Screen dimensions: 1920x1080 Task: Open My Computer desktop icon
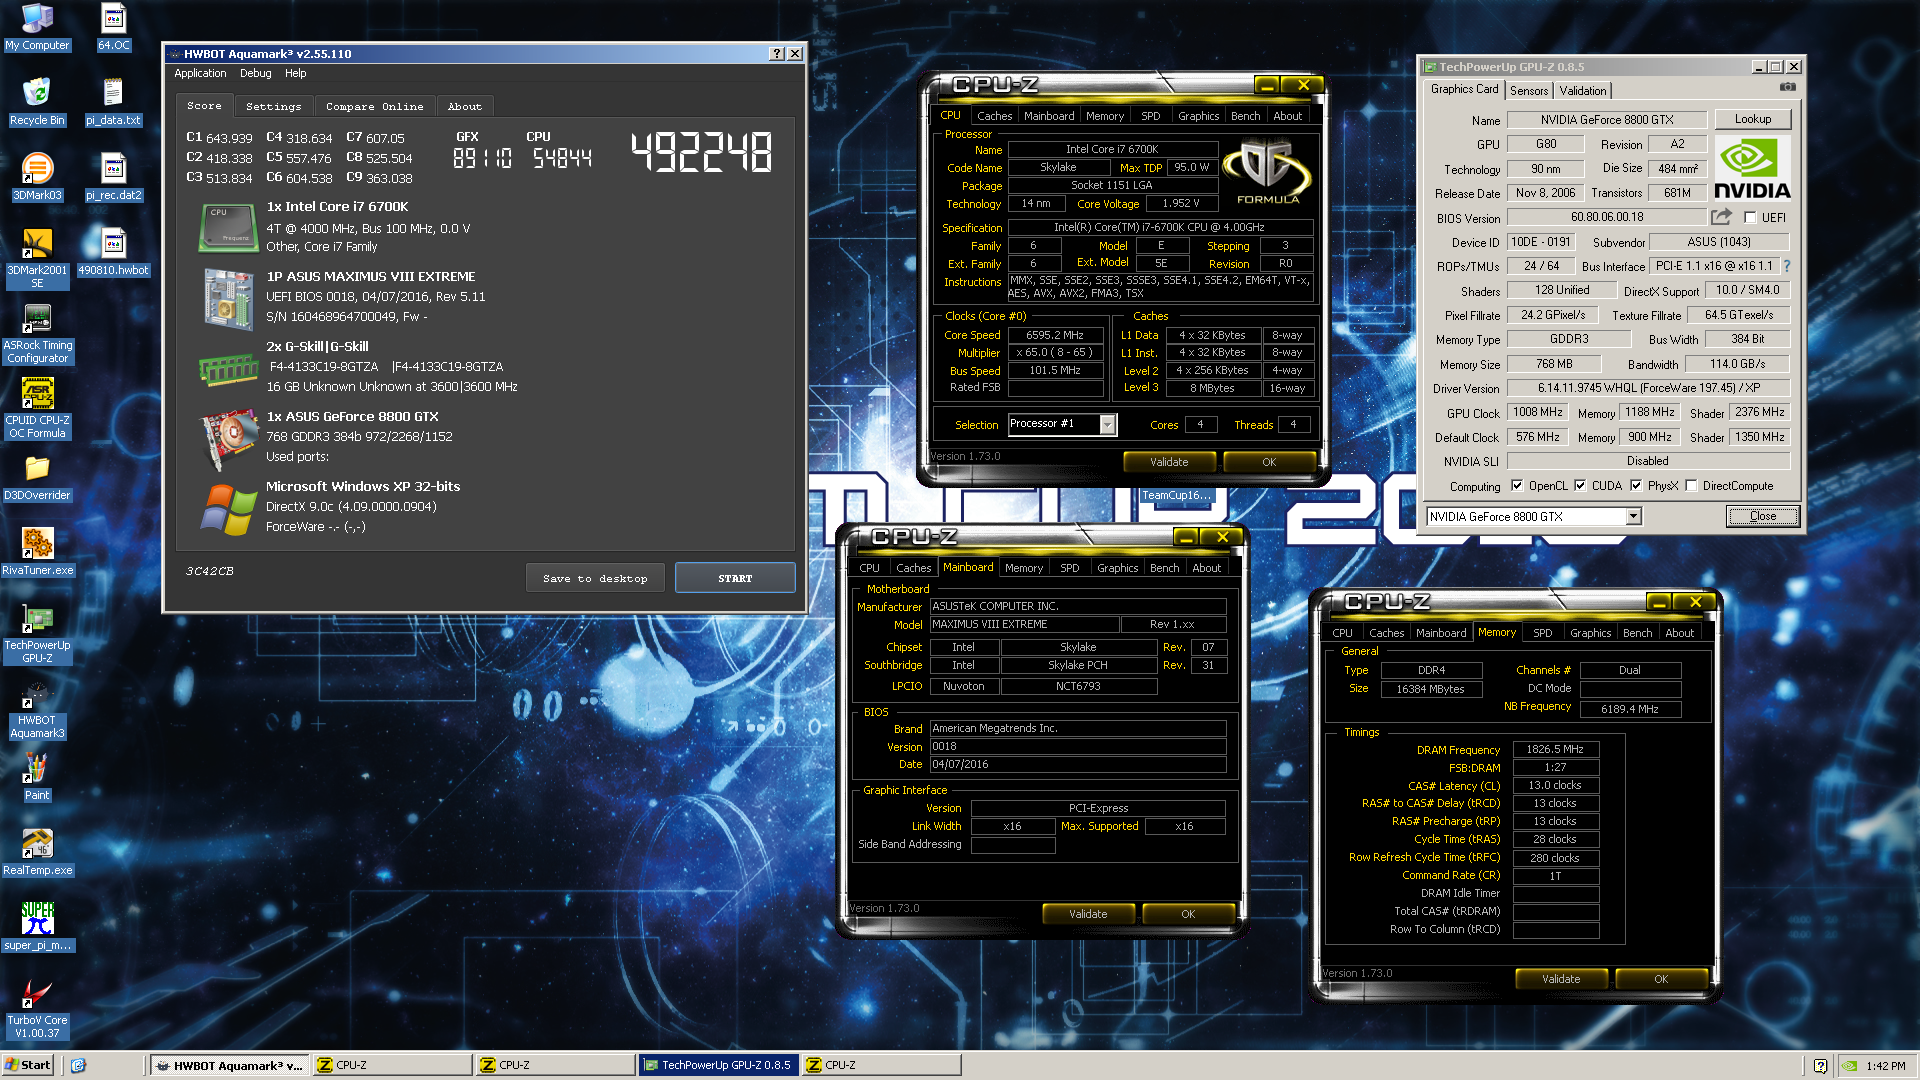(x=37, y=27)
